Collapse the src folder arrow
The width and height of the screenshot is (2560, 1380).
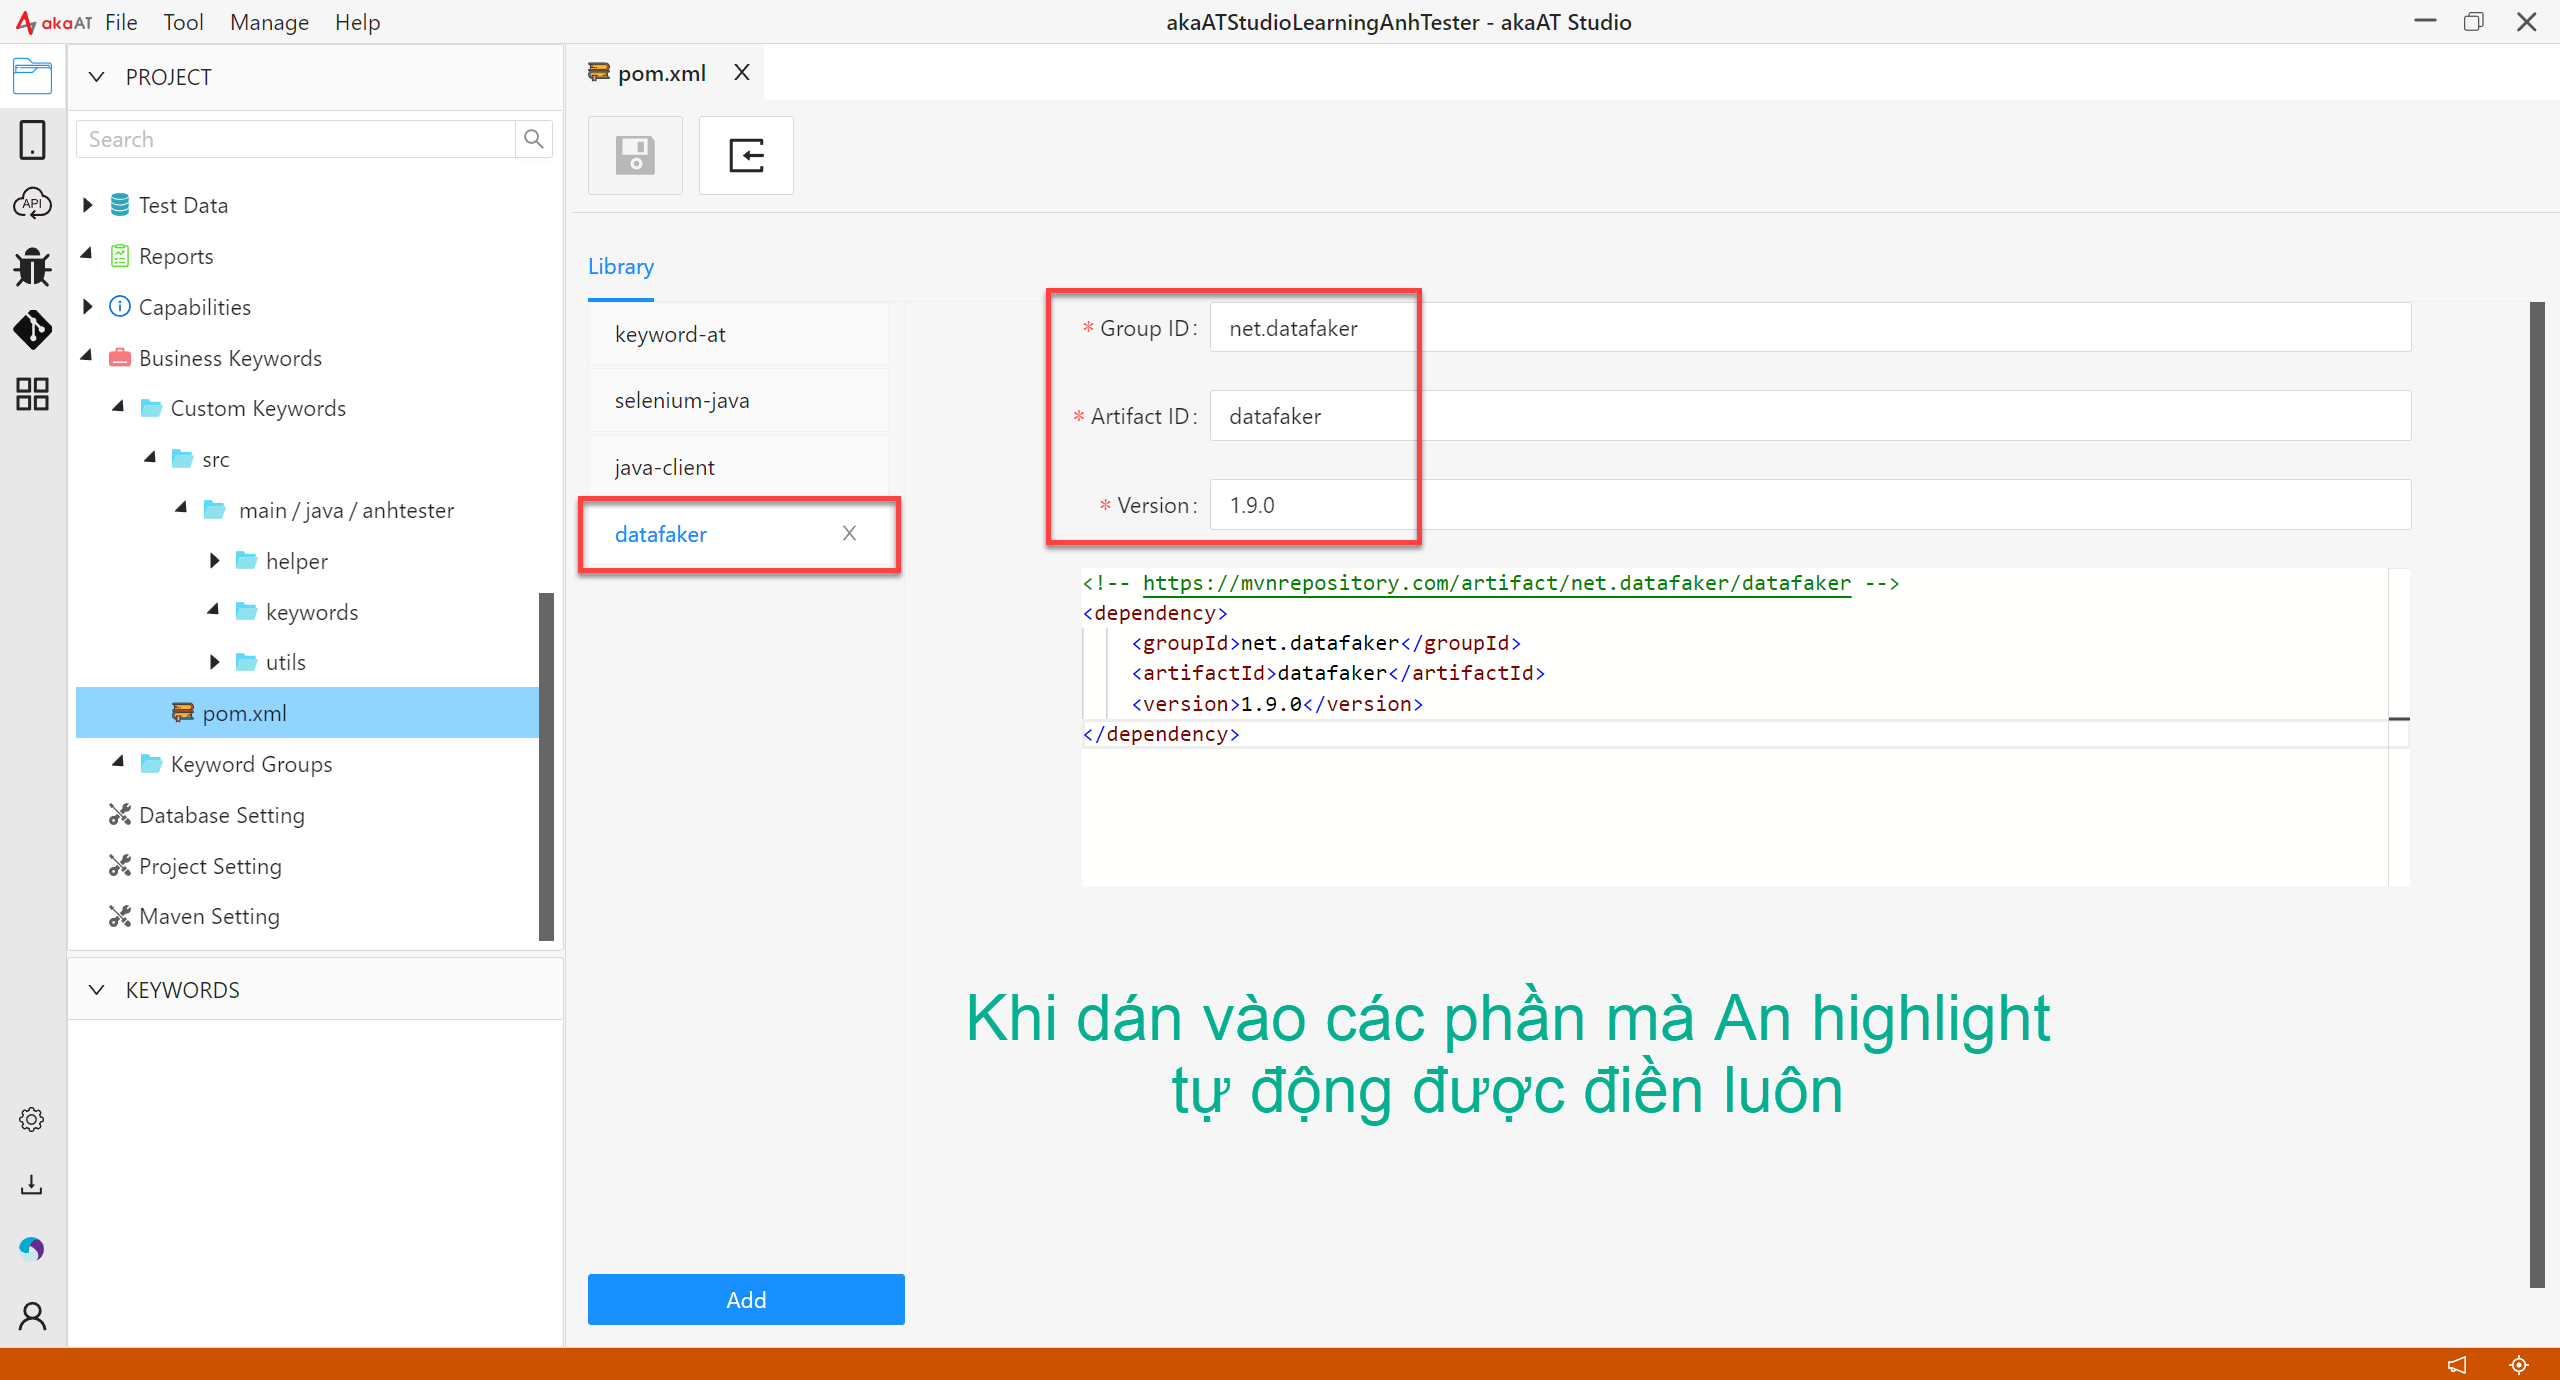151,457
